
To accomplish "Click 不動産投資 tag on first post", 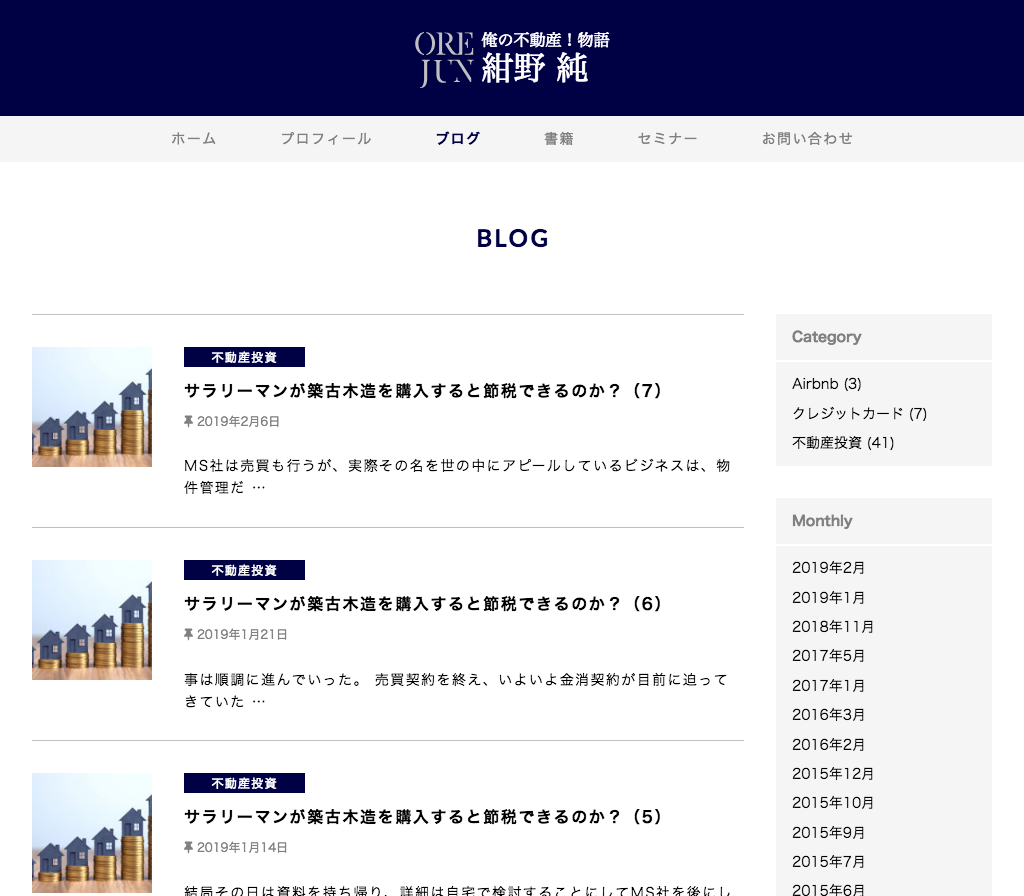I will [x=244, y=357].
